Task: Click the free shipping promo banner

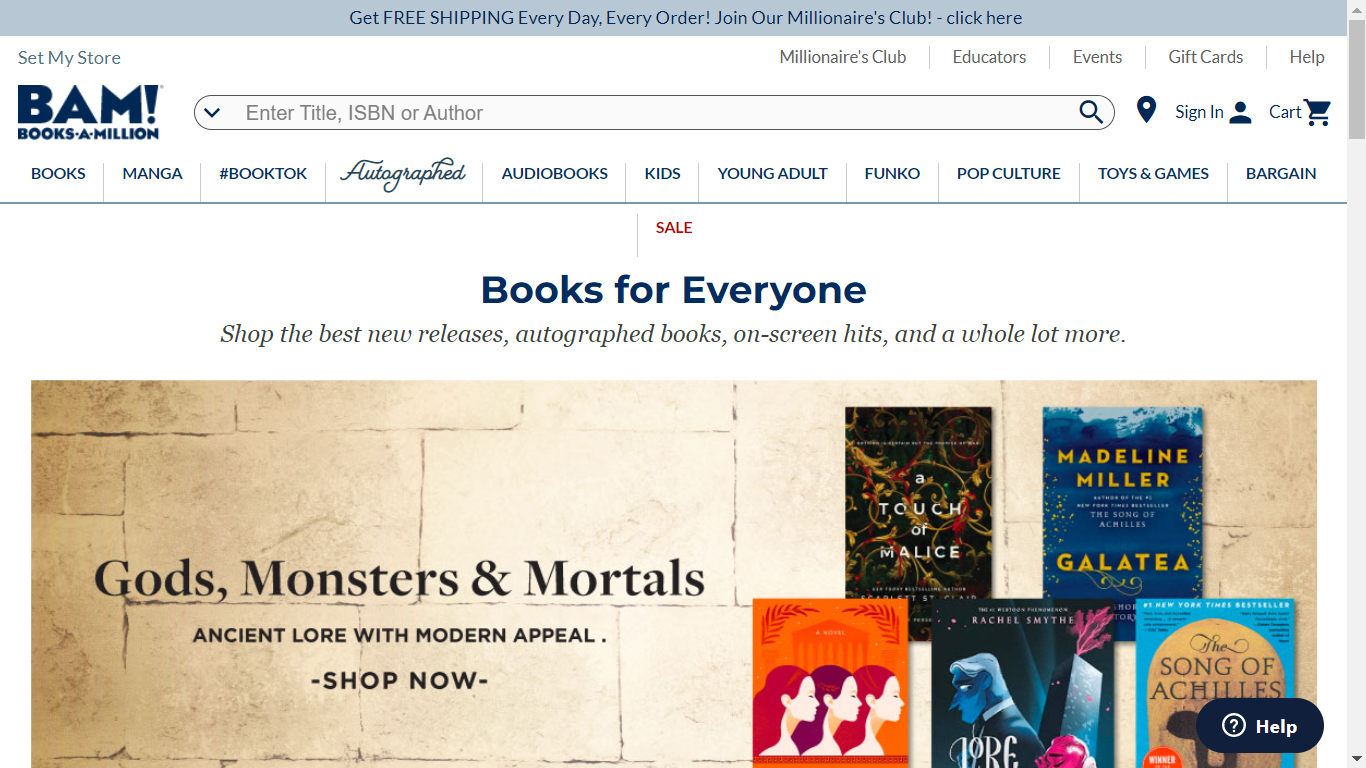Action: (685, 18)
